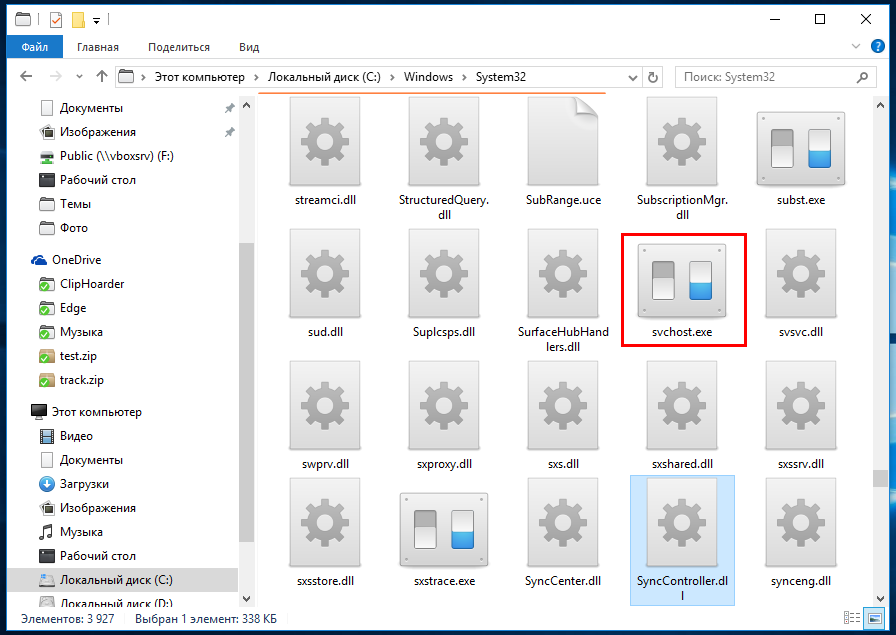Select the SupIcsps.dll file icon

(444, 273)
